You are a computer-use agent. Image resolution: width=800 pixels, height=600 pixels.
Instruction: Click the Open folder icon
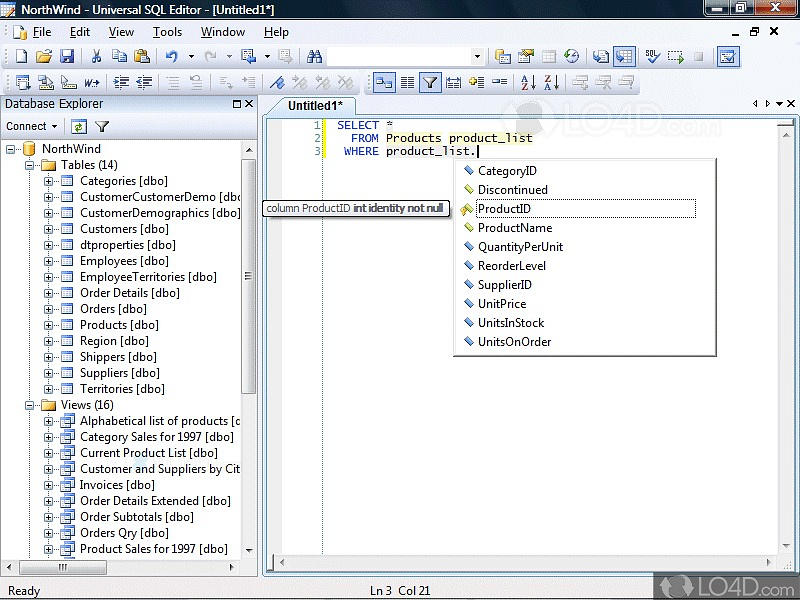tap(45, 57)
